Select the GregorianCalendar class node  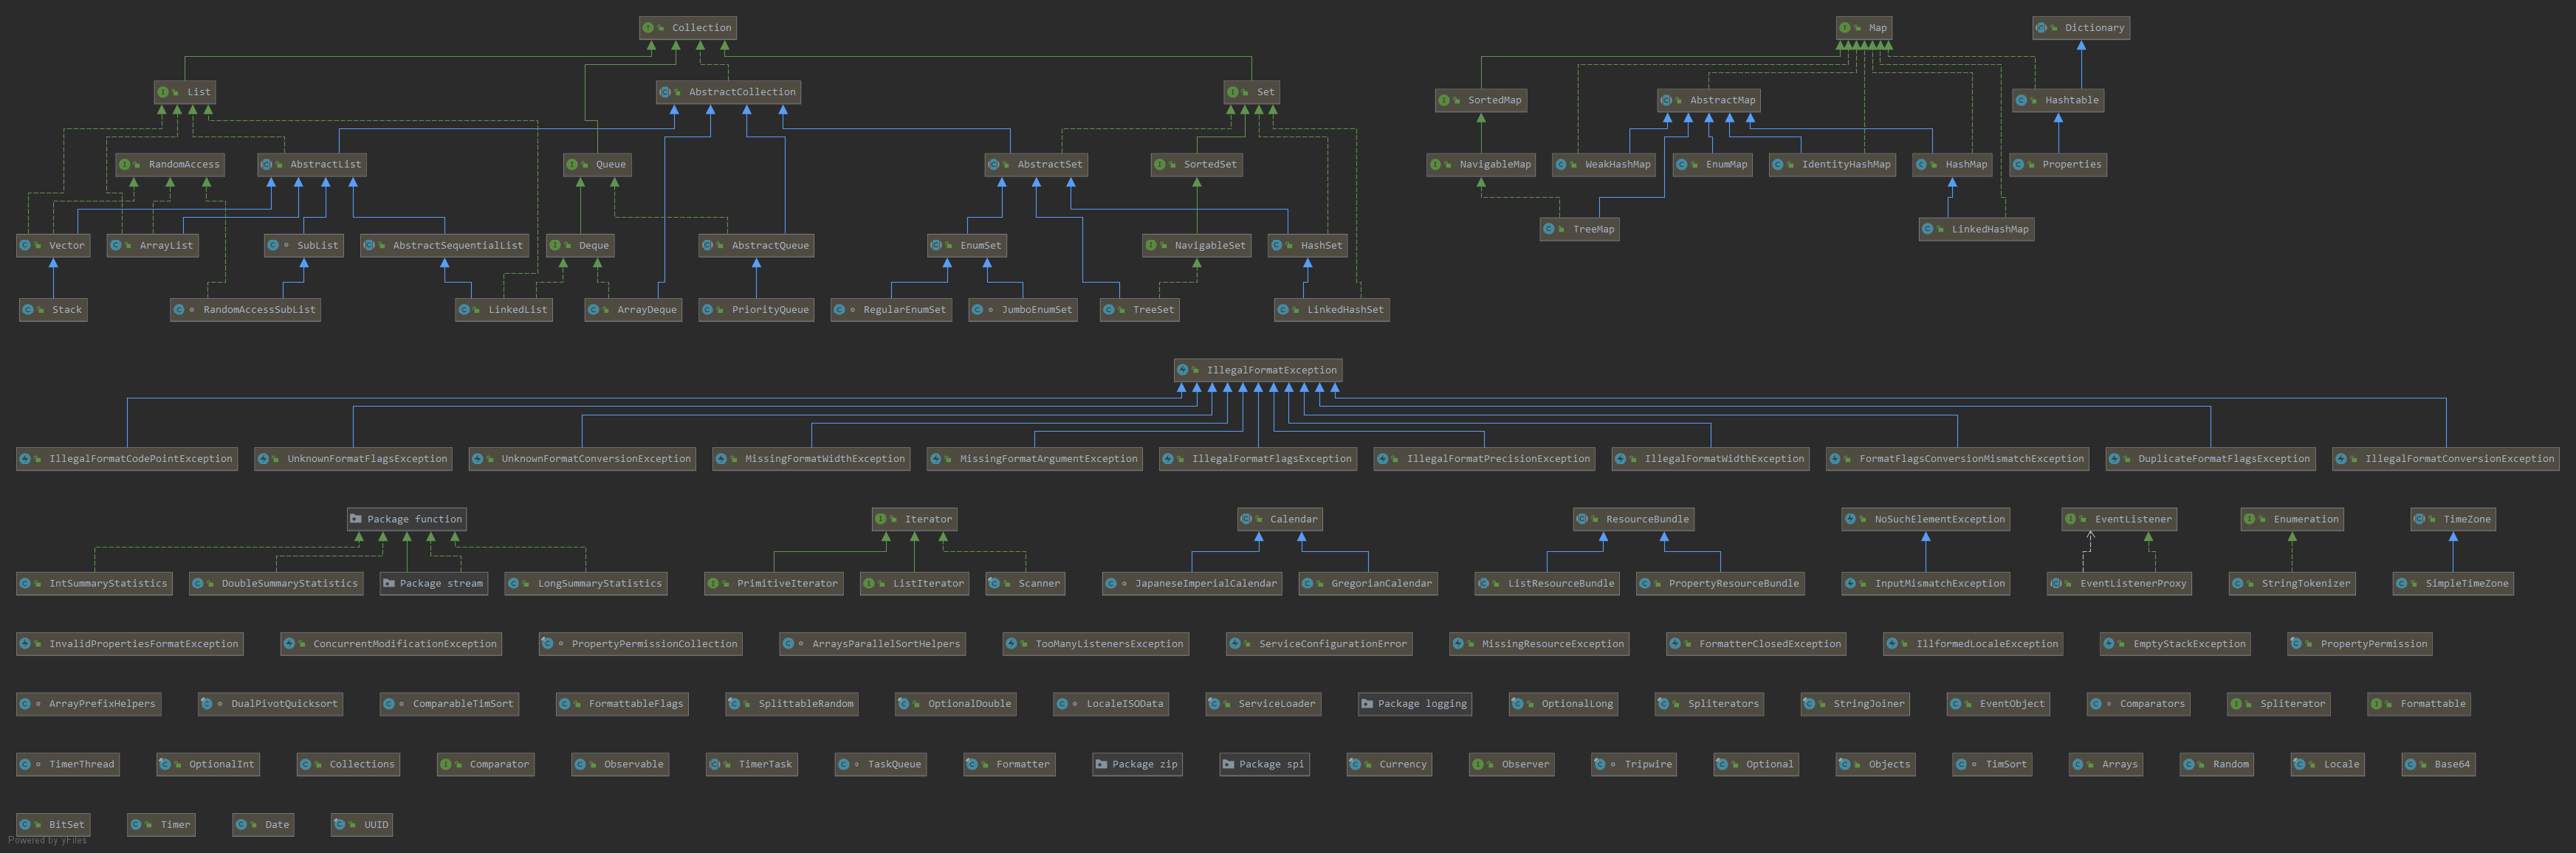(1368, 584)
